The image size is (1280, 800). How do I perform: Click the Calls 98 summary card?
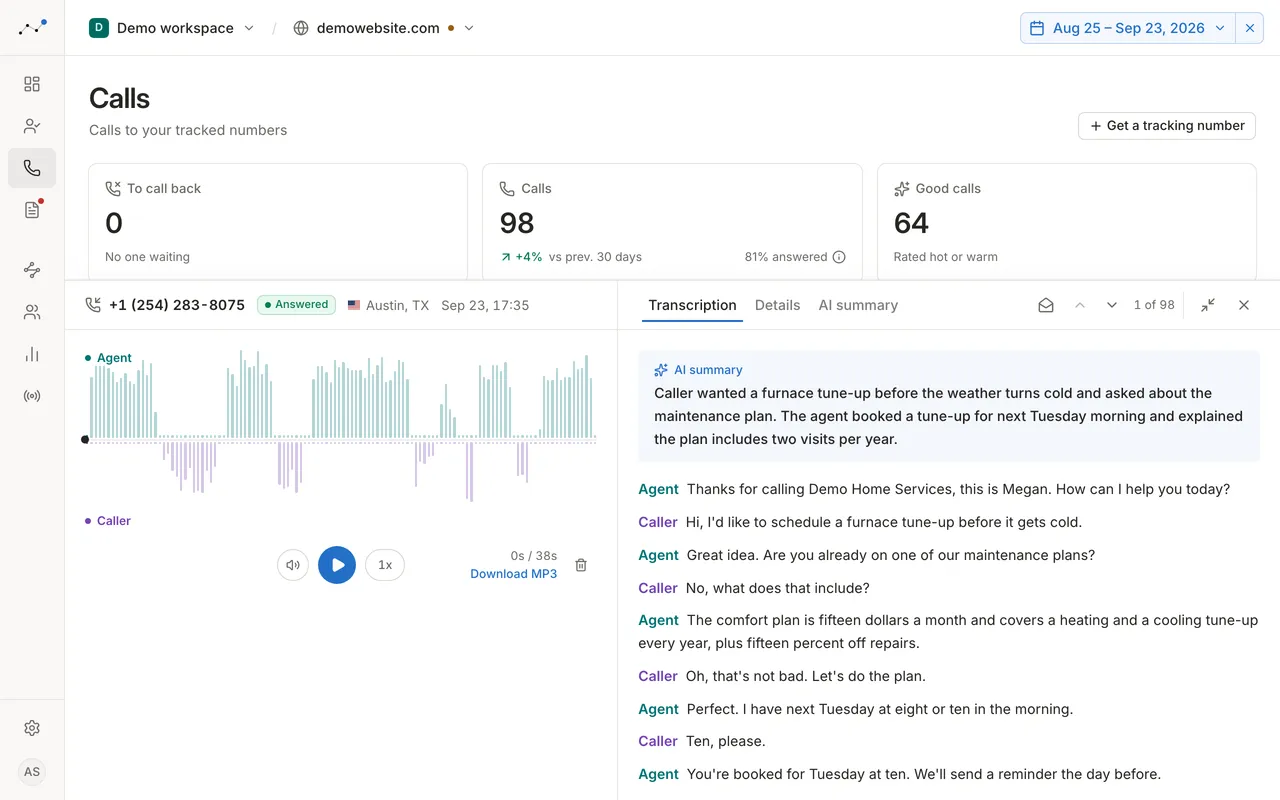tap(672, 222)
